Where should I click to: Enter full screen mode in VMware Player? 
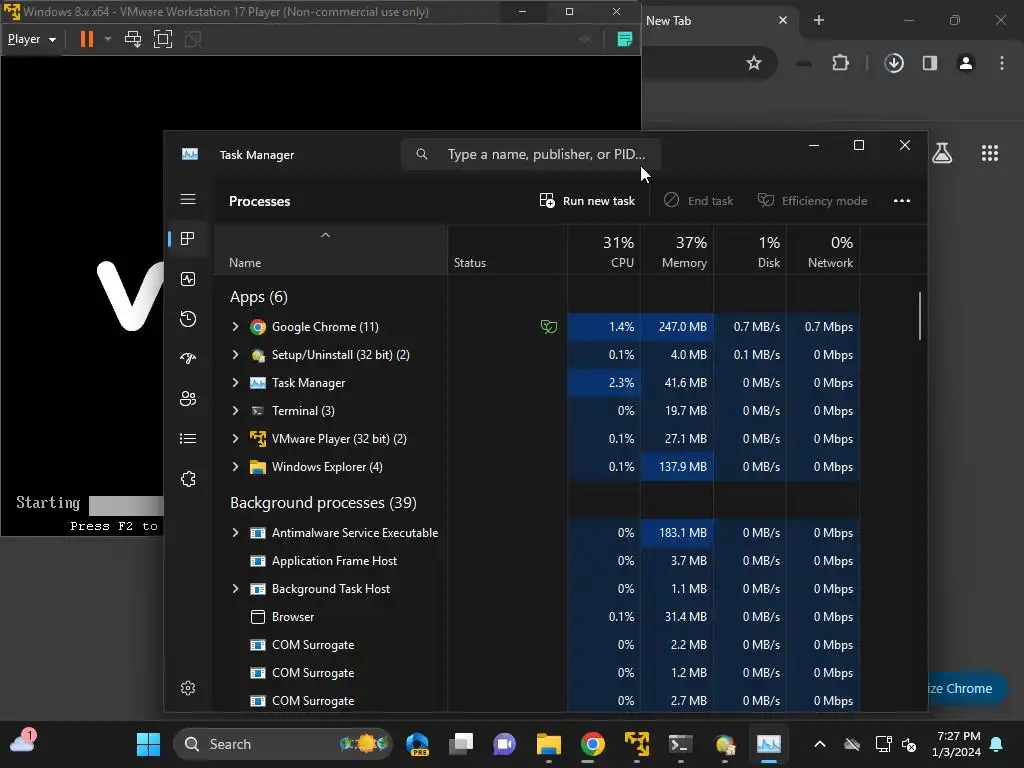tap(163, 39)
